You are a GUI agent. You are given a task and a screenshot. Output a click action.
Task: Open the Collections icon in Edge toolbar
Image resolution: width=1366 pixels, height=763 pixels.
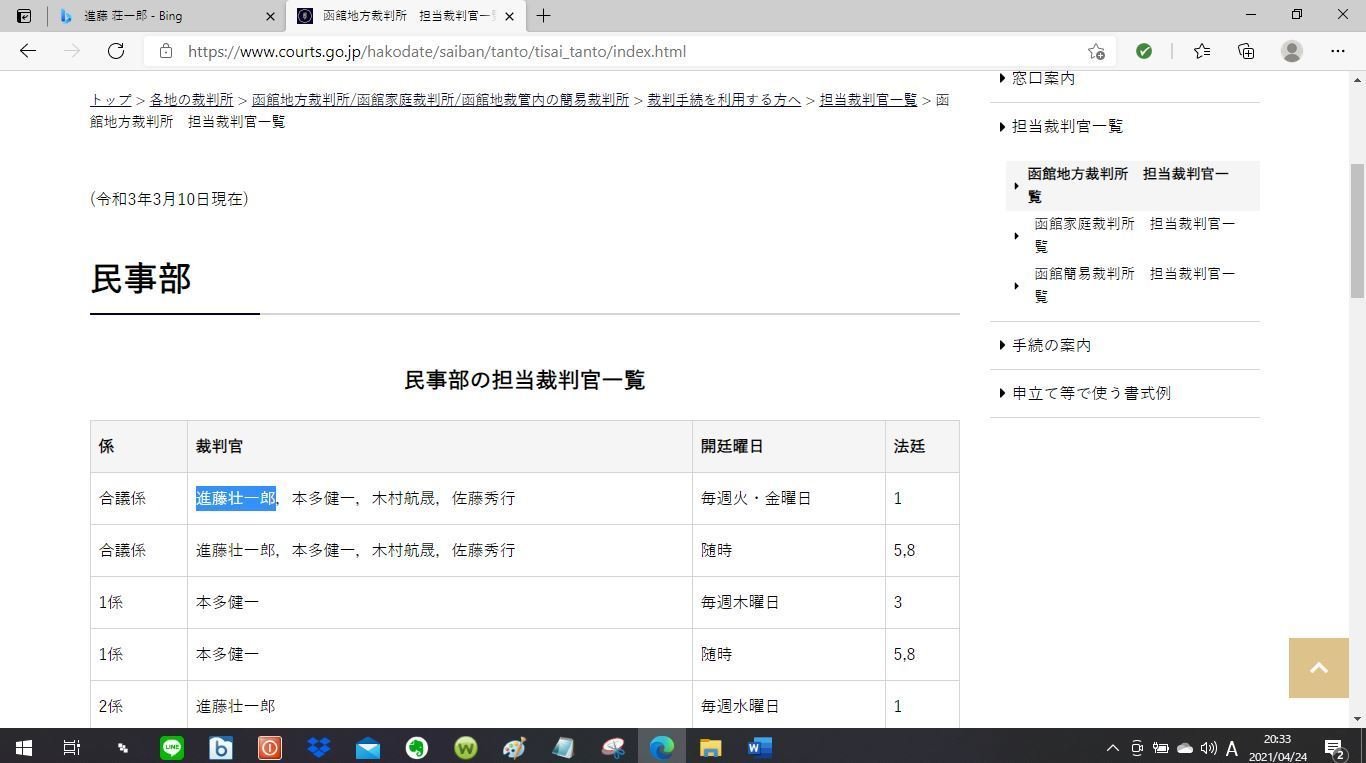point(1246,51)
